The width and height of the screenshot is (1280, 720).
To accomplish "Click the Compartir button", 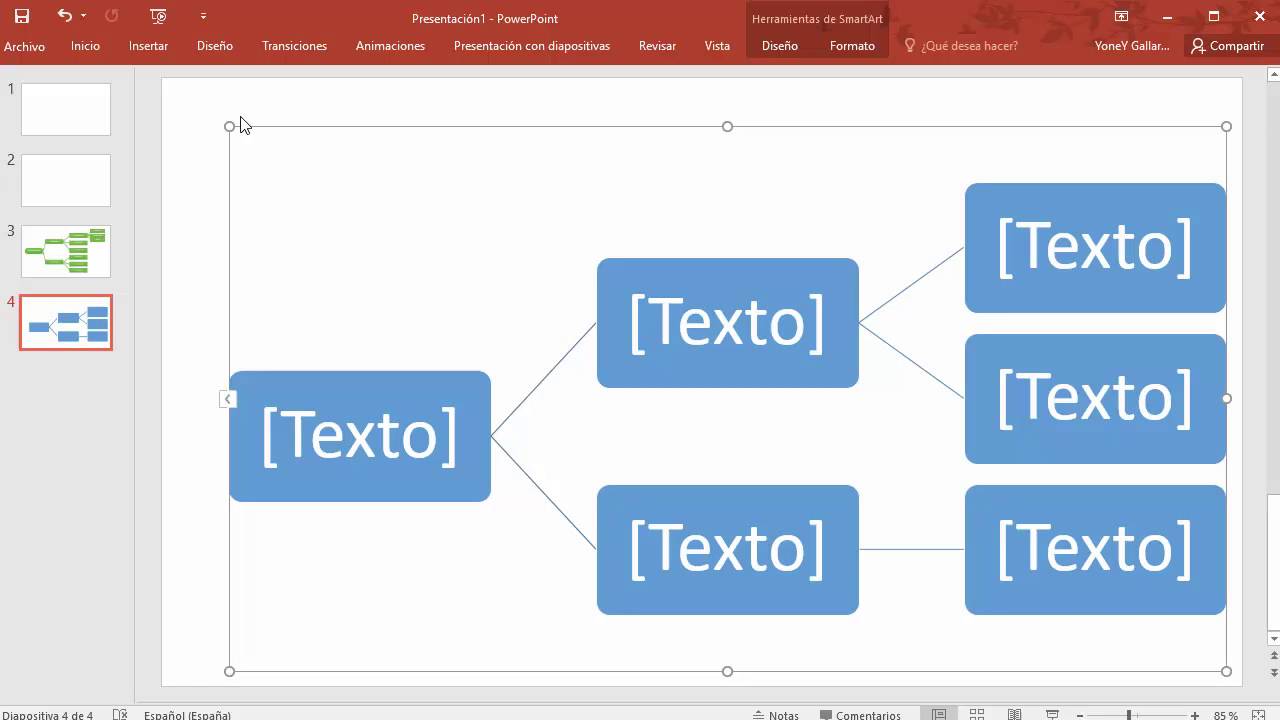I will [1227, 46].
